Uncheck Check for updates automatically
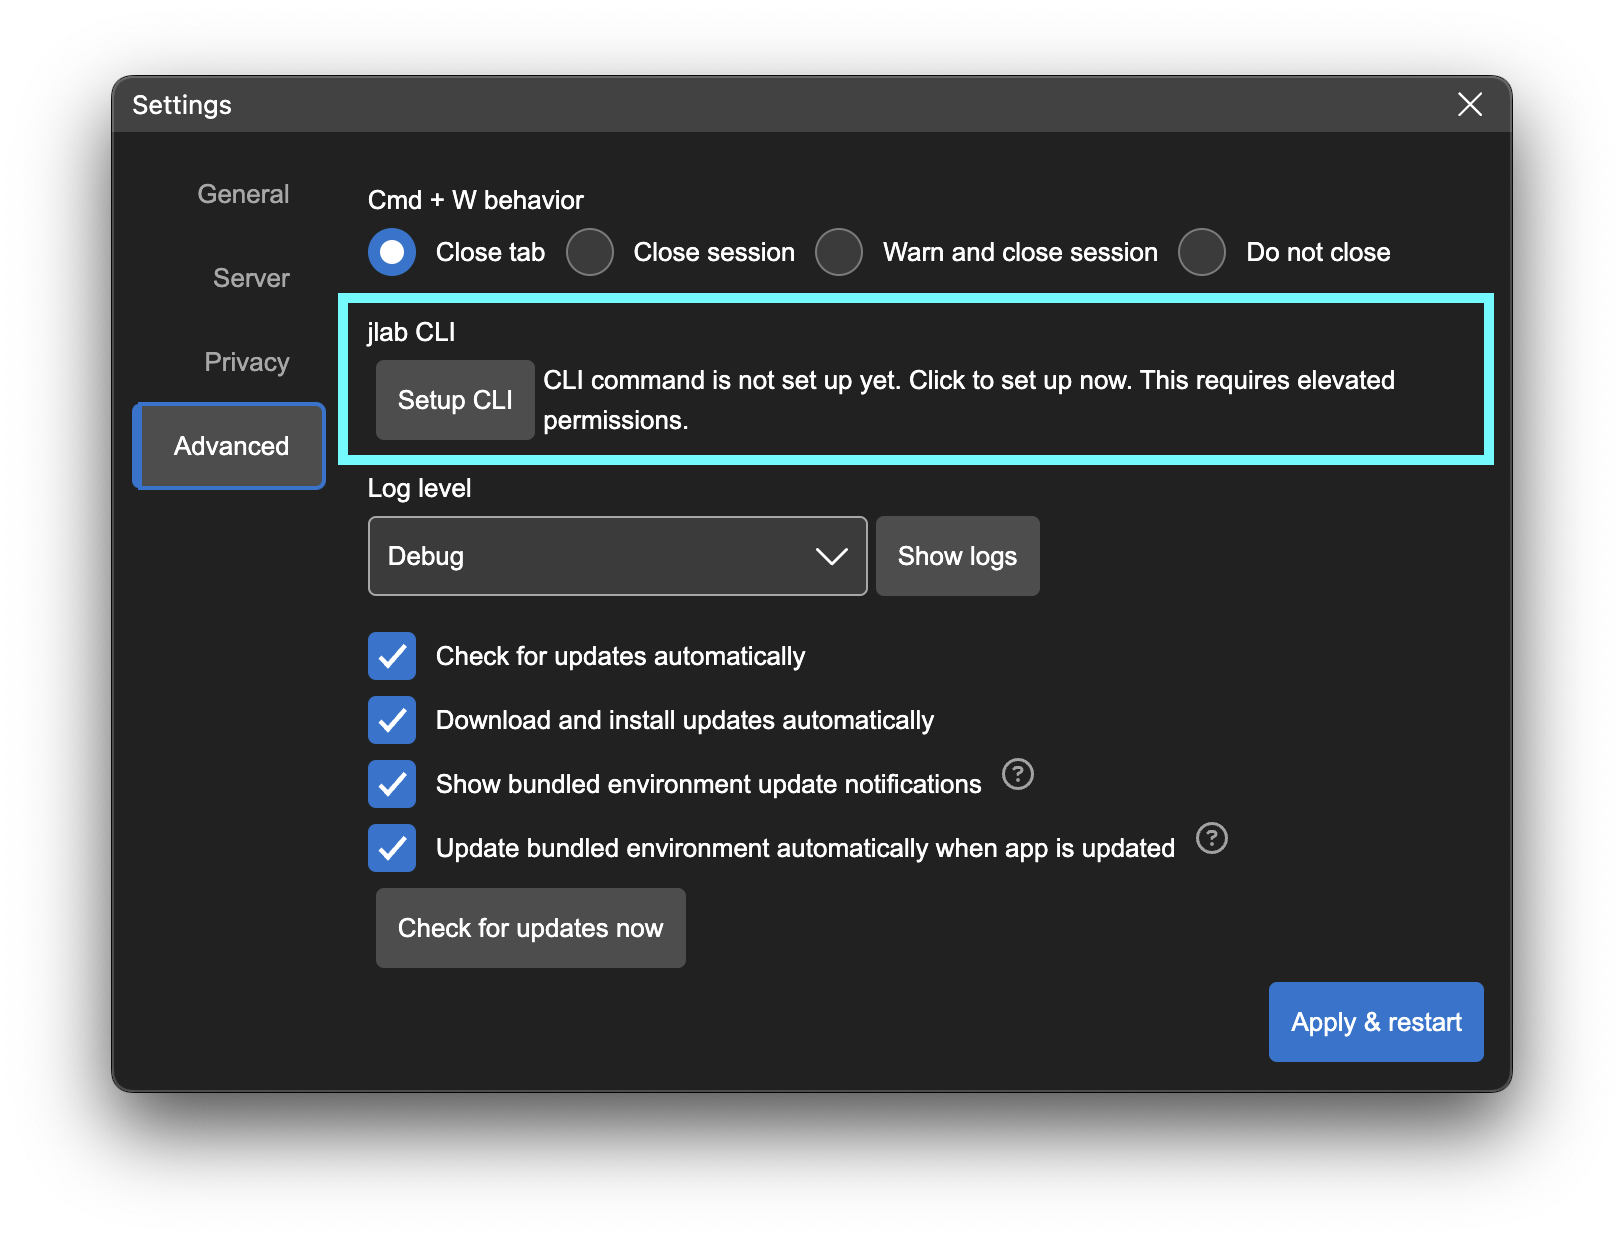This screenshot has width=1624, height=1240. tap(392, 656)
